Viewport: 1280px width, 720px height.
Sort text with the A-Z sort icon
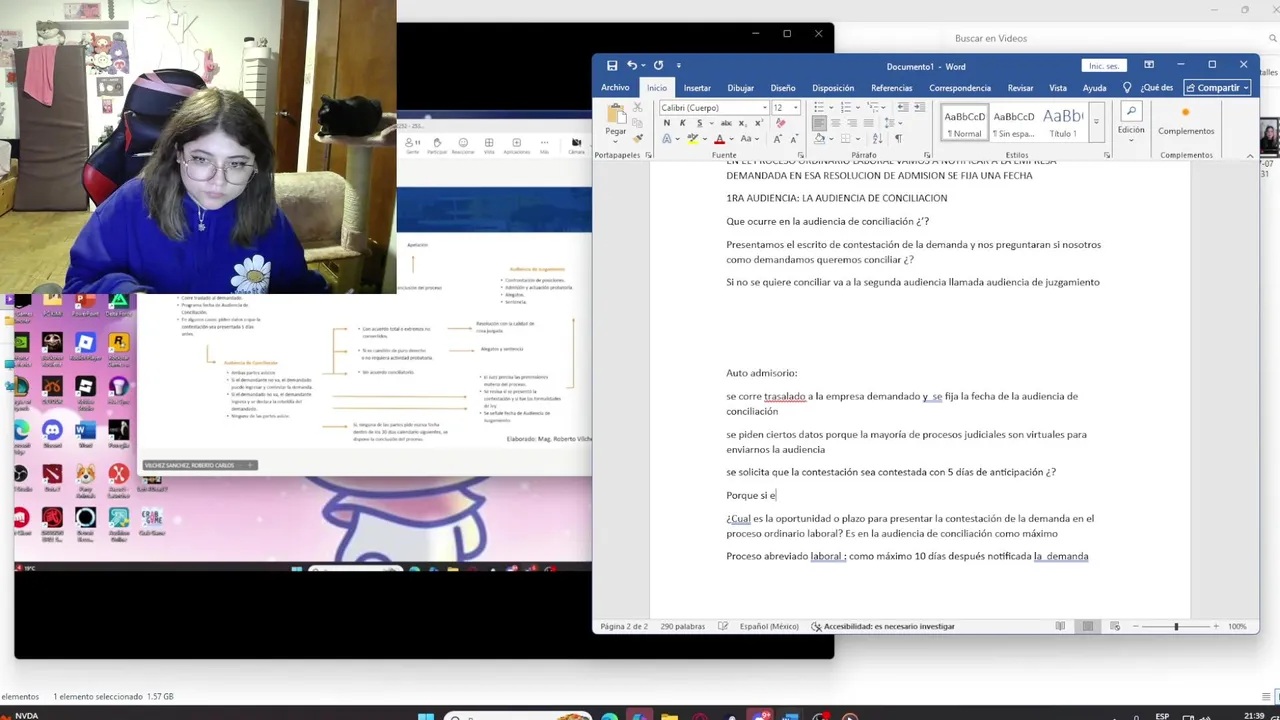pos(878,139)
